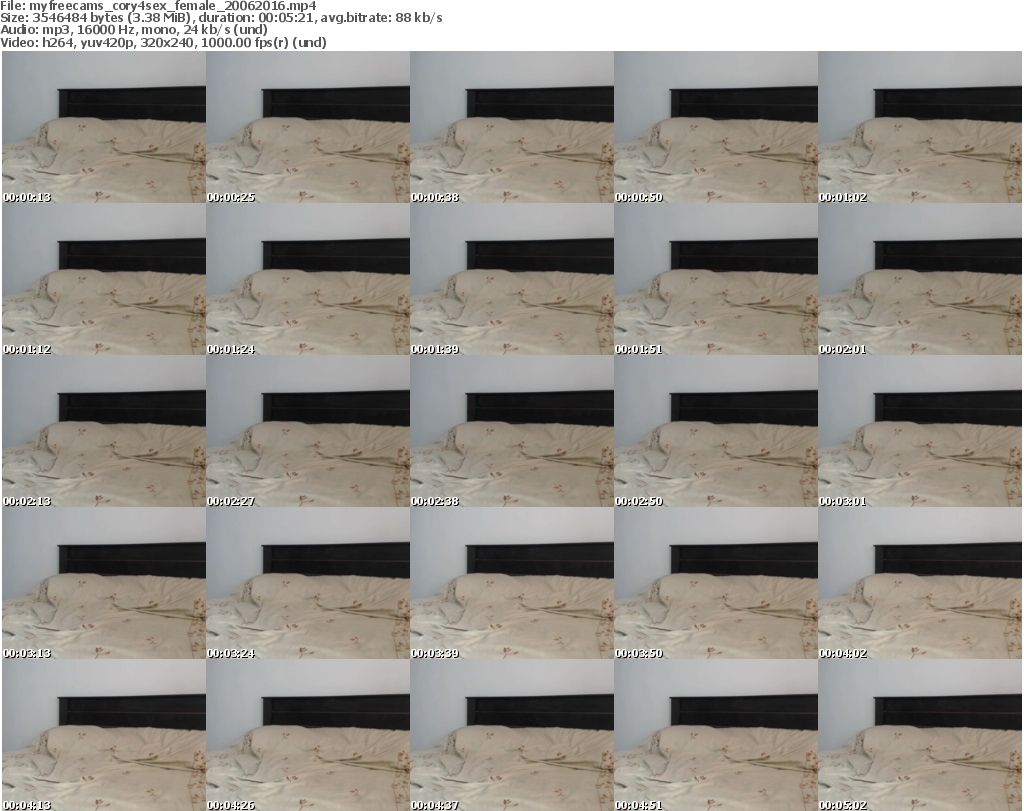Select the thumbnail frame at 00:00:25

[308, 127]
